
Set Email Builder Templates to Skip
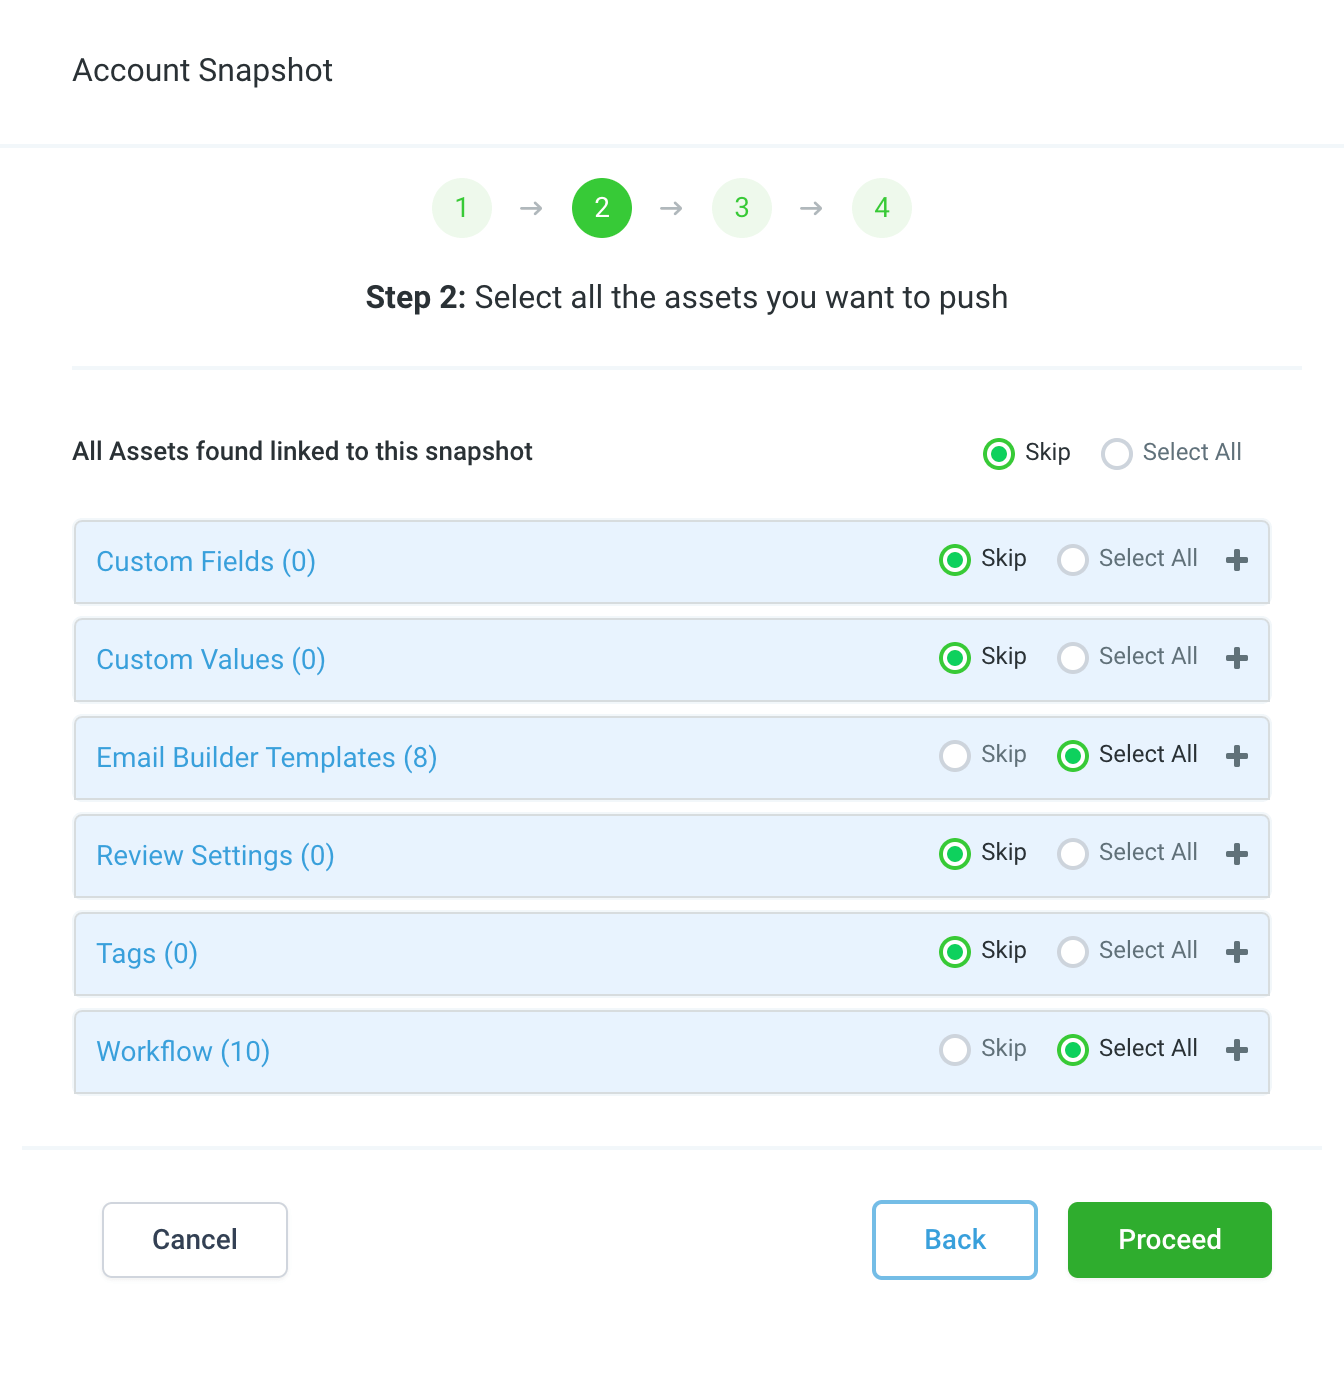tap(955, 756)
